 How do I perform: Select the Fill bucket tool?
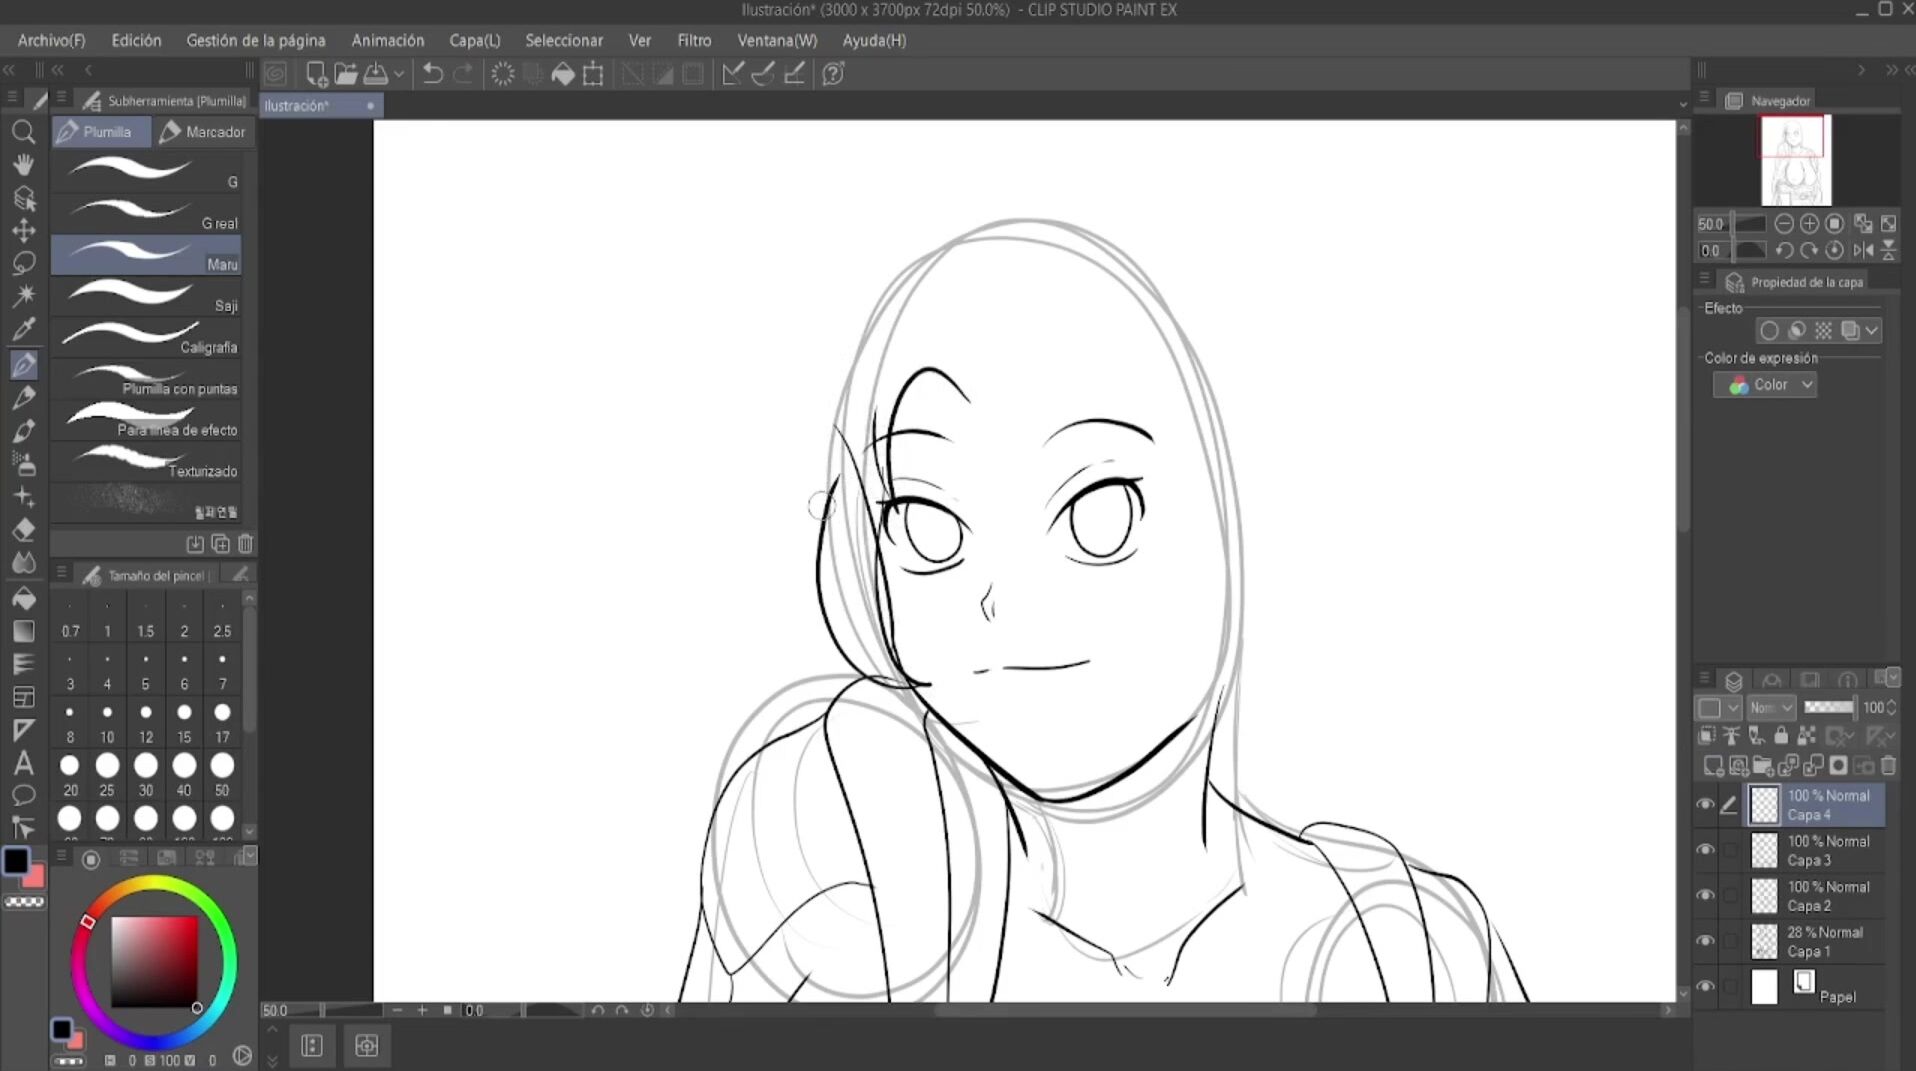23,598
